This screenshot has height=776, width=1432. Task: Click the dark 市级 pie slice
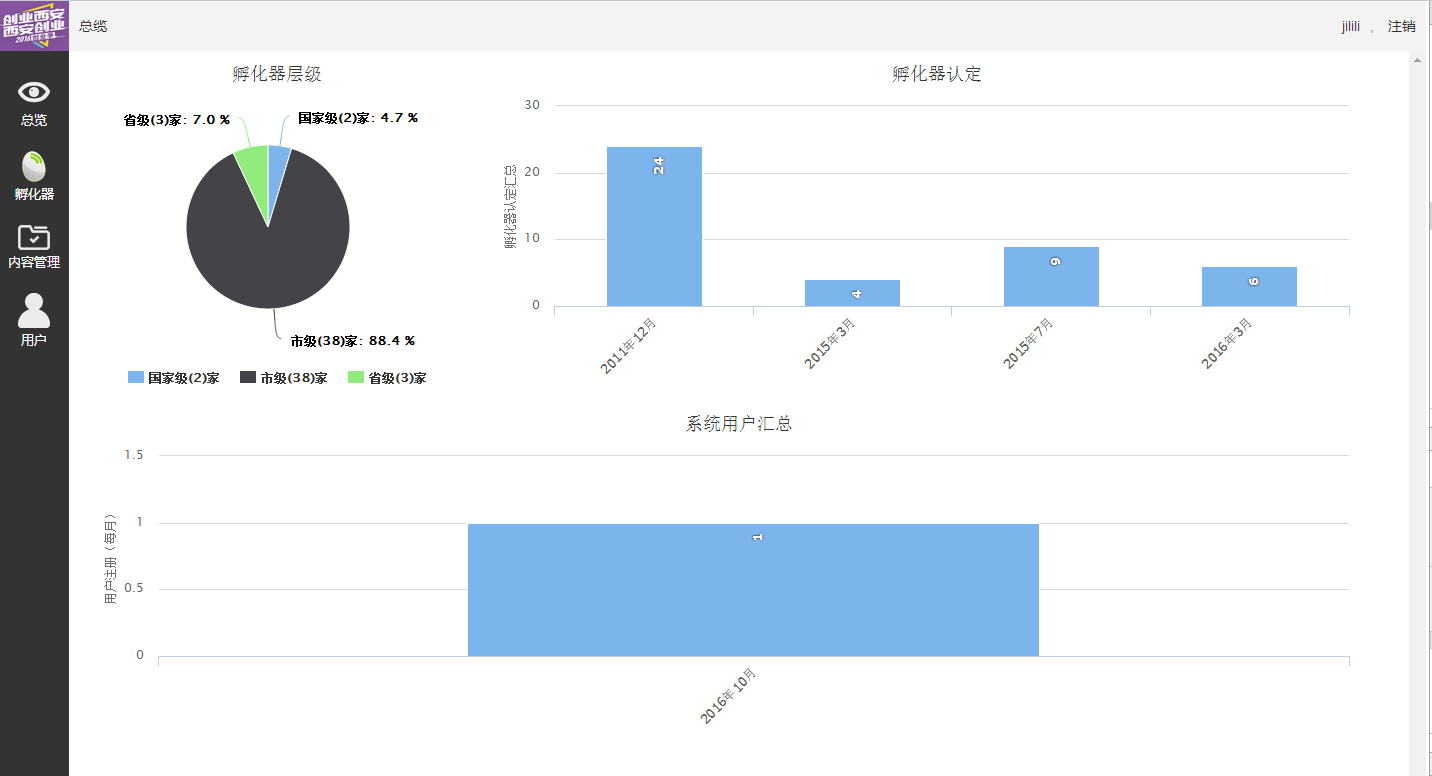coord(268,250)
